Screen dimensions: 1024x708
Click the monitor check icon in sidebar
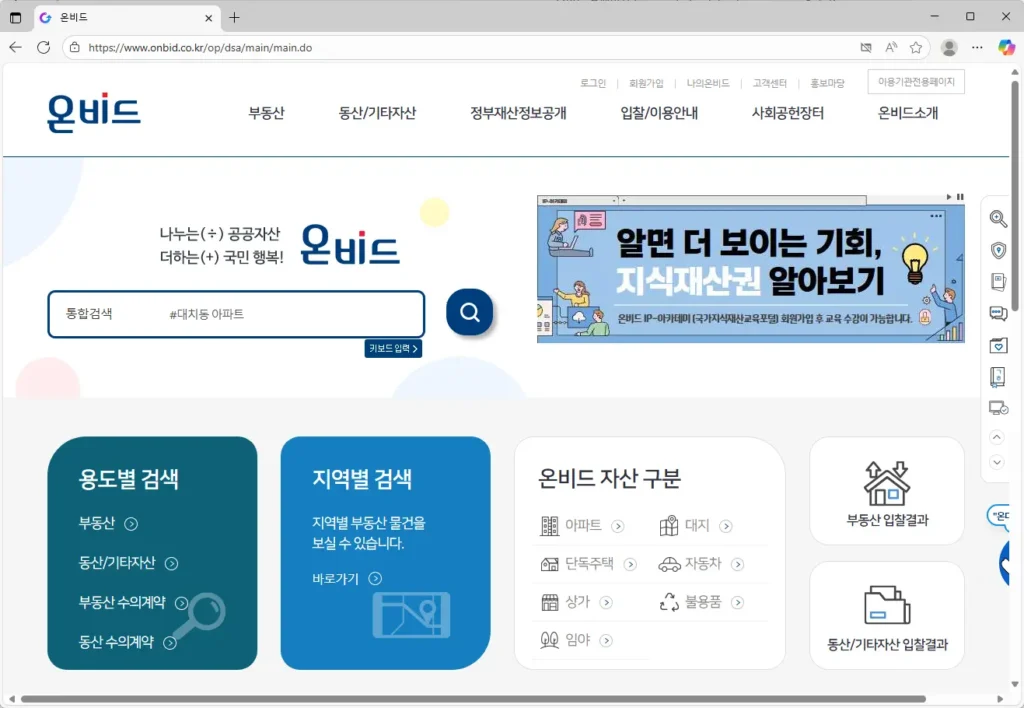point(997,408)
